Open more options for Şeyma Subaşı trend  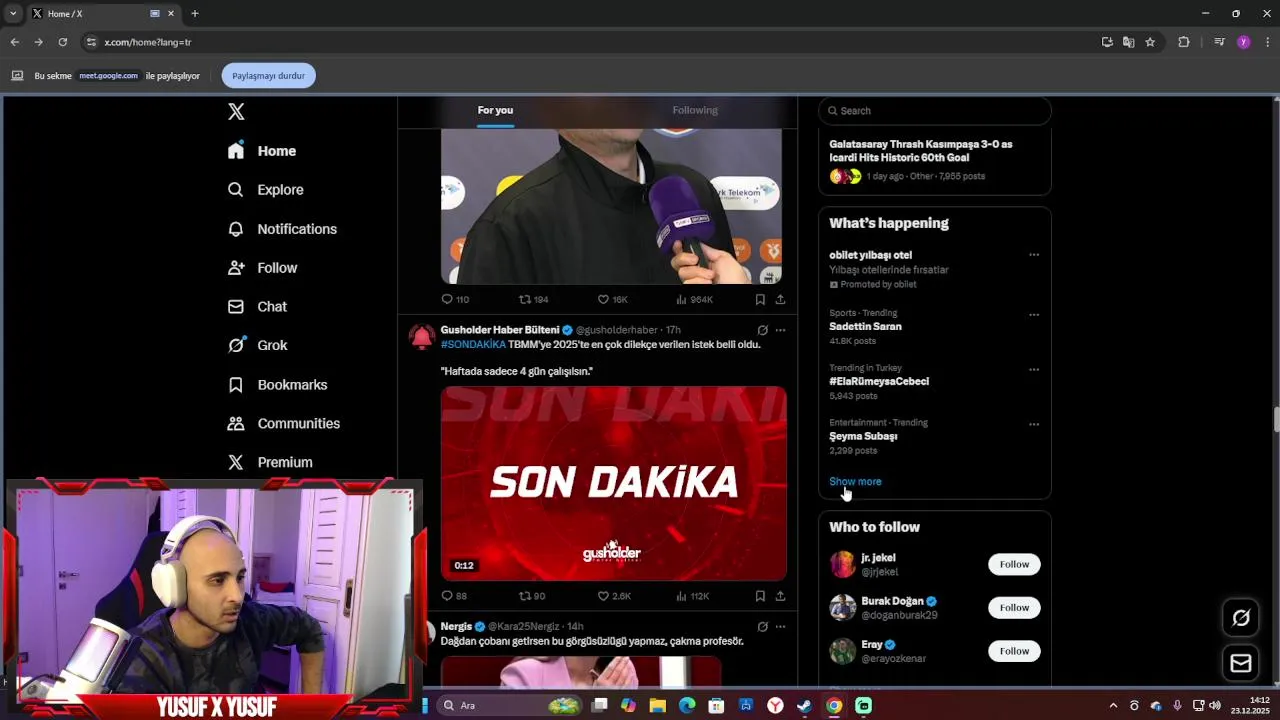1034,424
